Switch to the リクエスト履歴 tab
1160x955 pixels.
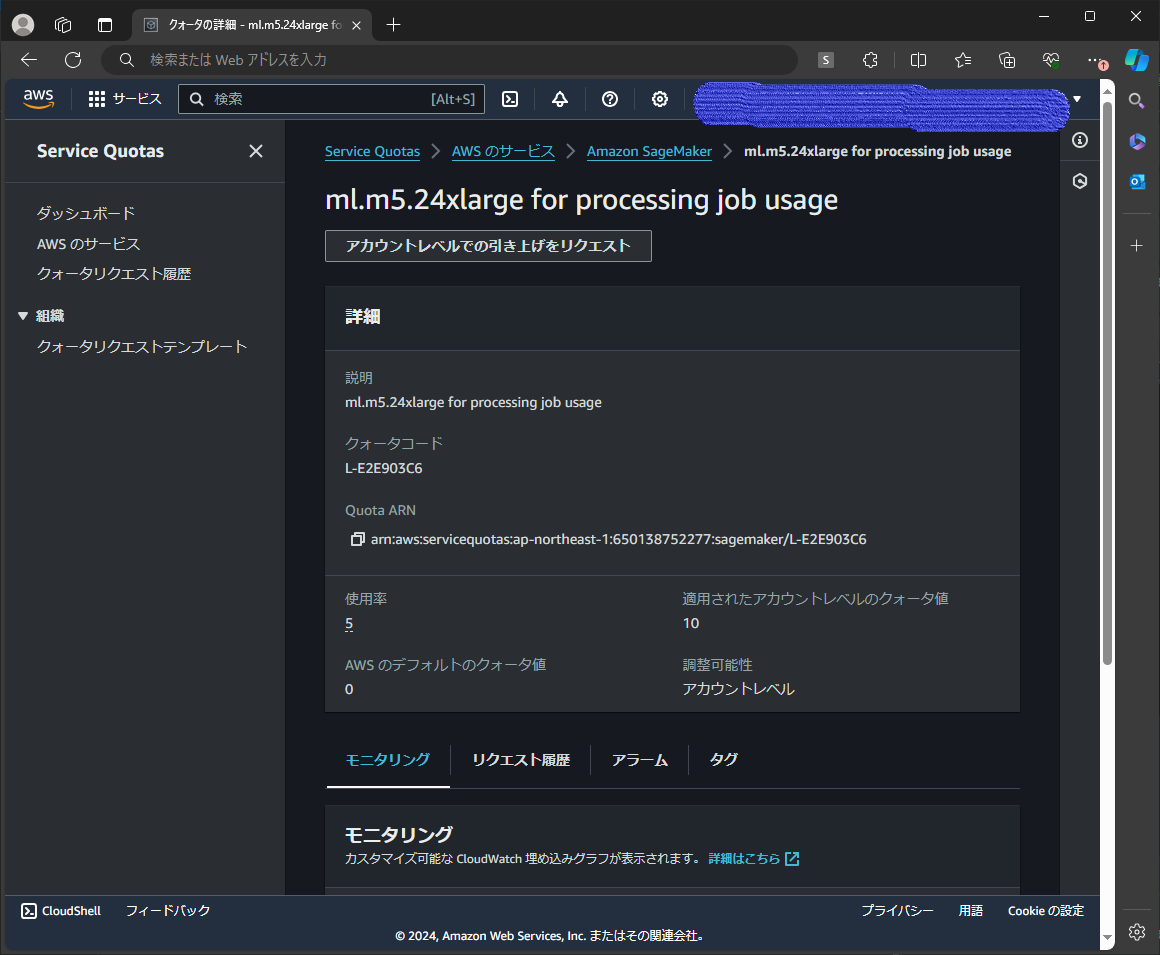[521, 760]
